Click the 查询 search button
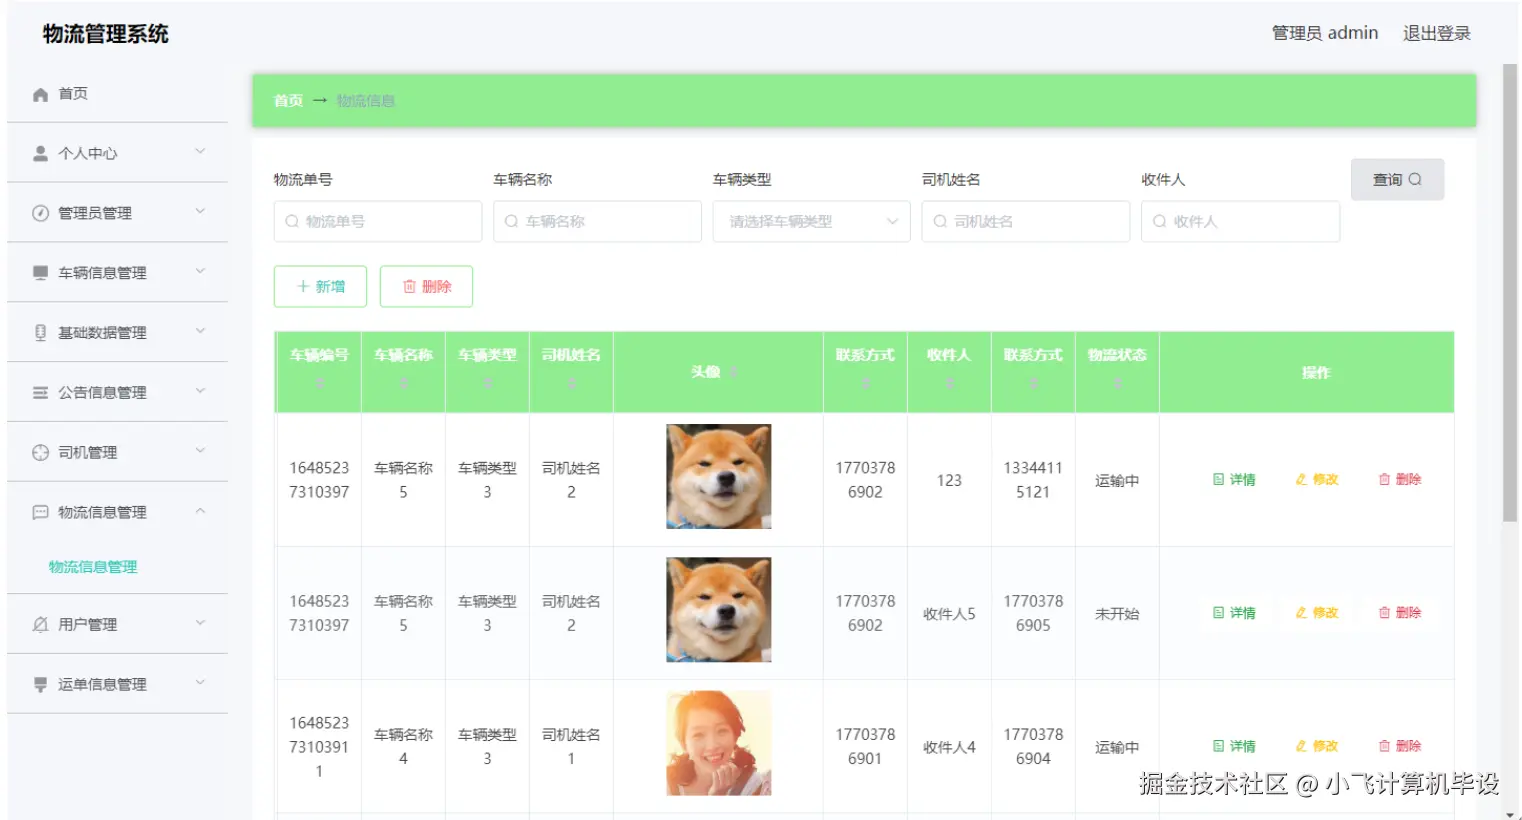This screenshot has width=1522, height=820. pyautogui.click(x=1397, y=179)
